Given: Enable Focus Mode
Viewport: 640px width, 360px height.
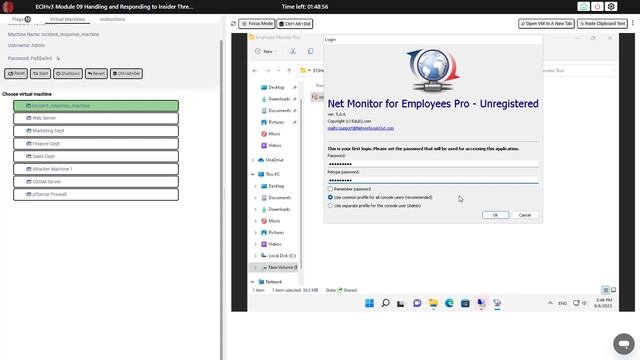Looking at the screenshot, I should point(257,24).
